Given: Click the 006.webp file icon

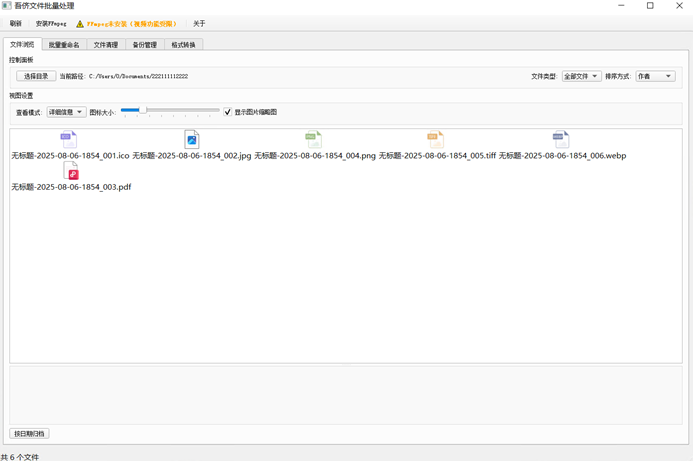Looking at the screenshot, I should click(x=561, y=140).
